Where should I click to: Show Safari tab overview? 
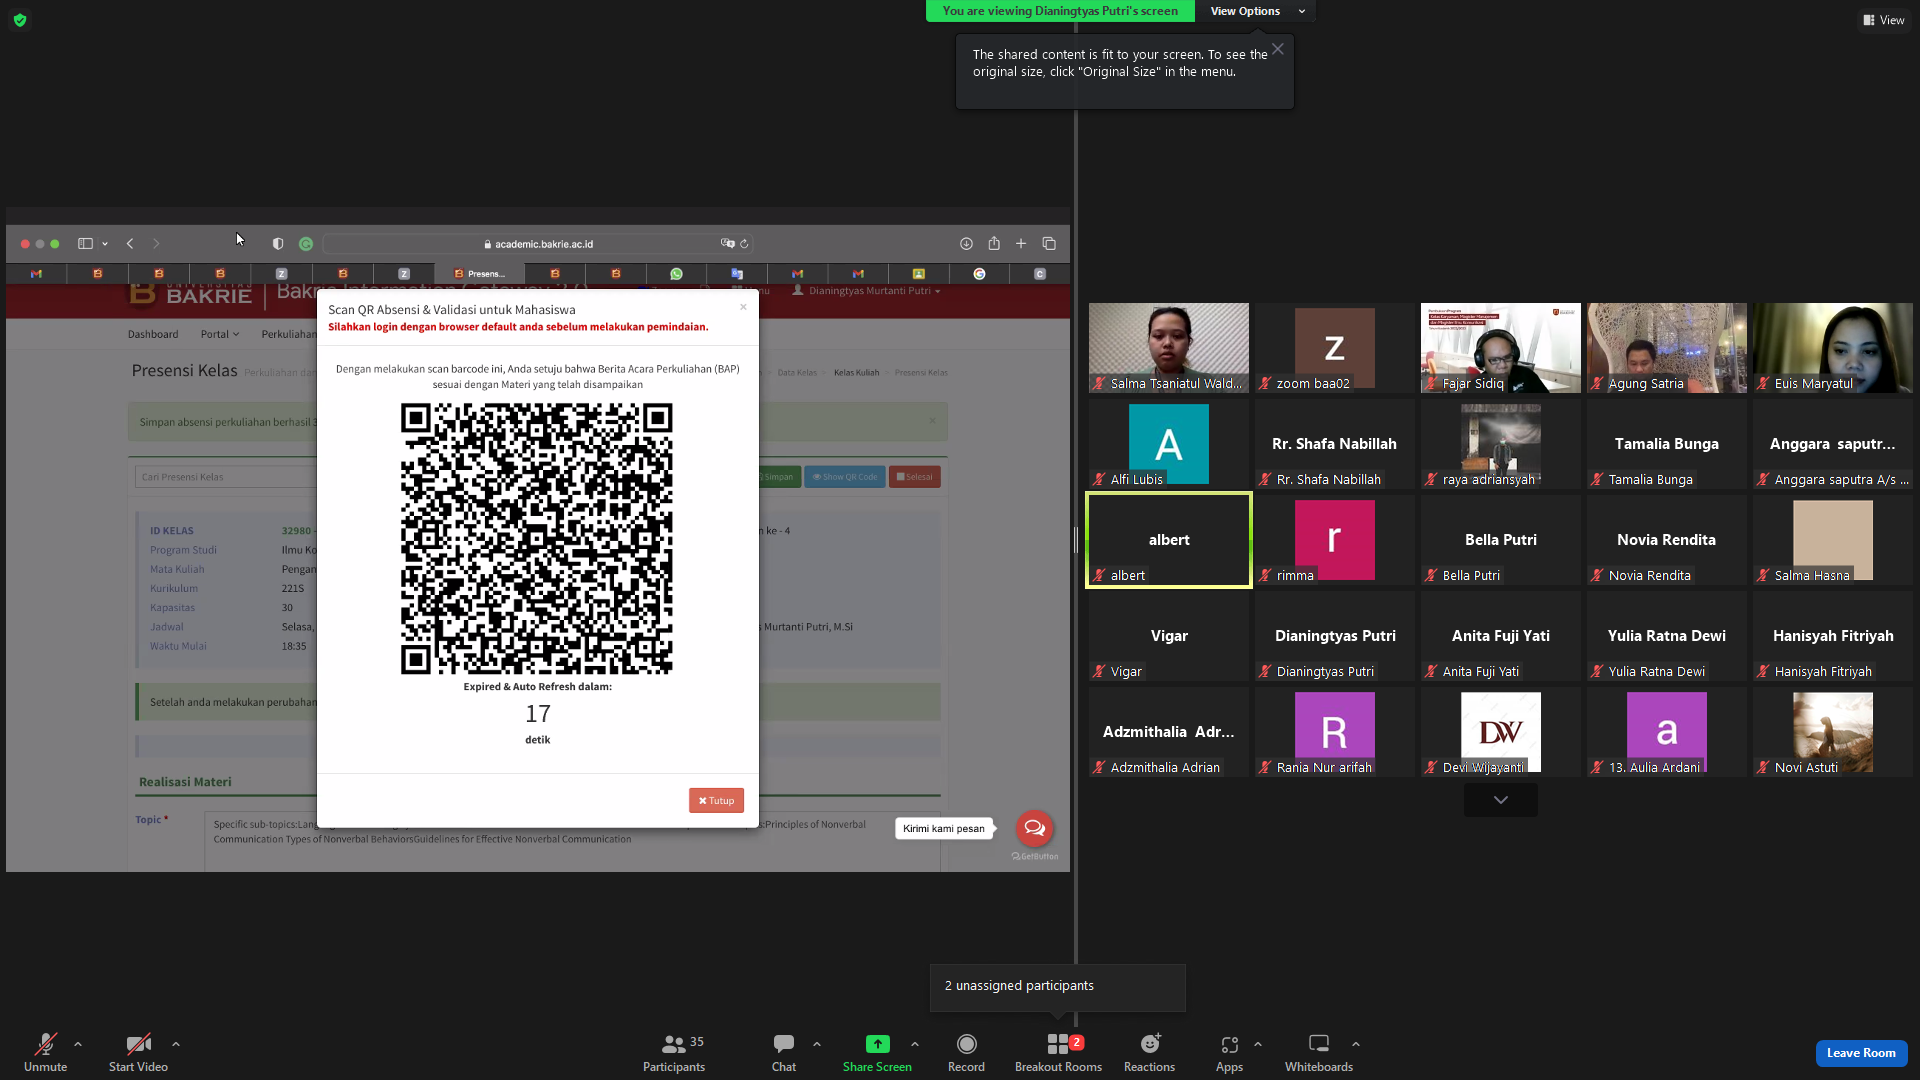click(1049, 244)
